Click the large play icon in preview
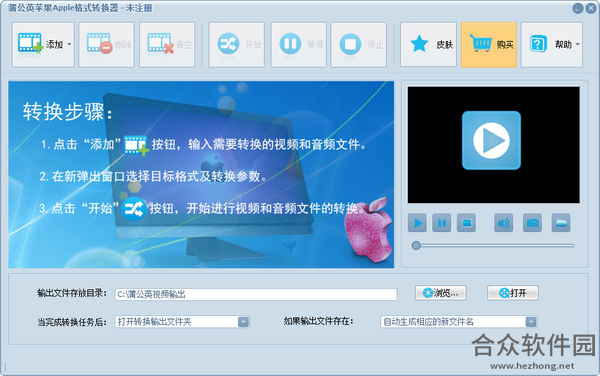This screenshot has width=600, height=376. (x=491, y=140)
